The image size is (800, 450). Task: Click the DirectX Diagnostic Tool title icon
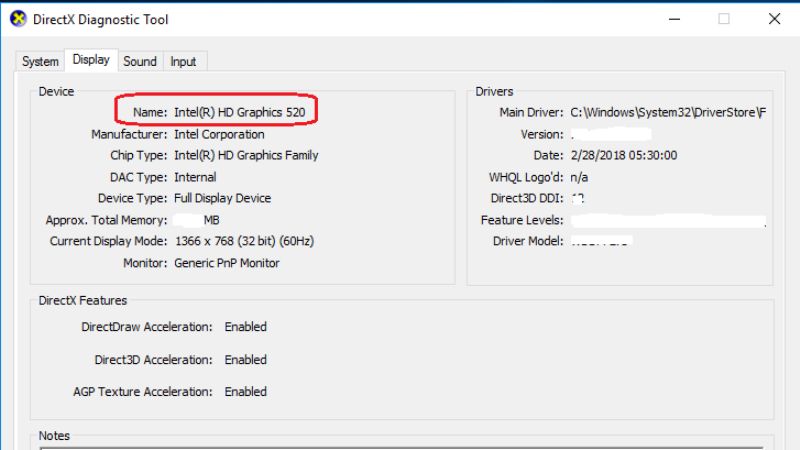[x=18, y=19]
